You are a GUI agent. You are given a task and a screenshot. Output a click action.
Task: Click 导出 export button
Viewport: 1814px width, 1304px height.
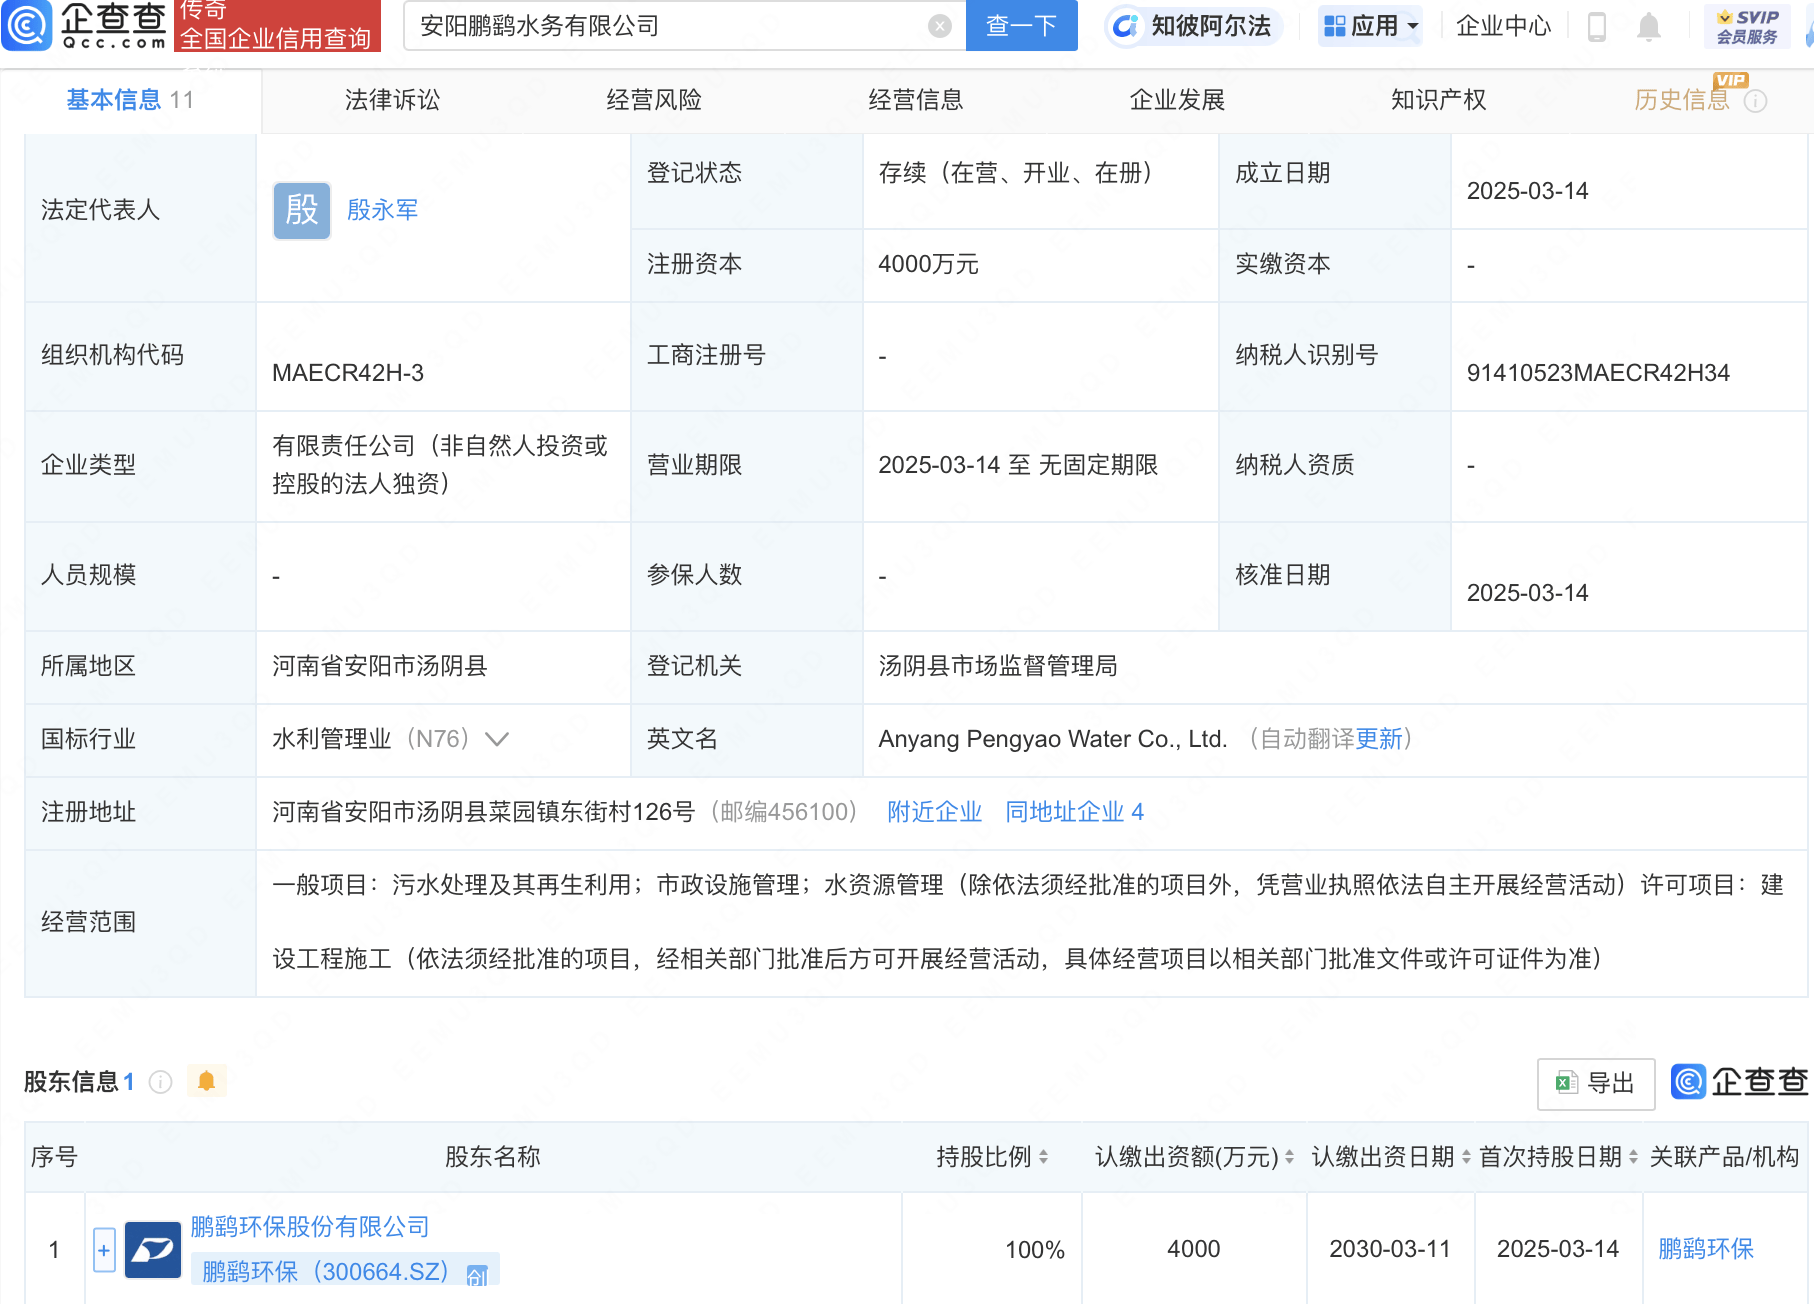(1596, 1083)
